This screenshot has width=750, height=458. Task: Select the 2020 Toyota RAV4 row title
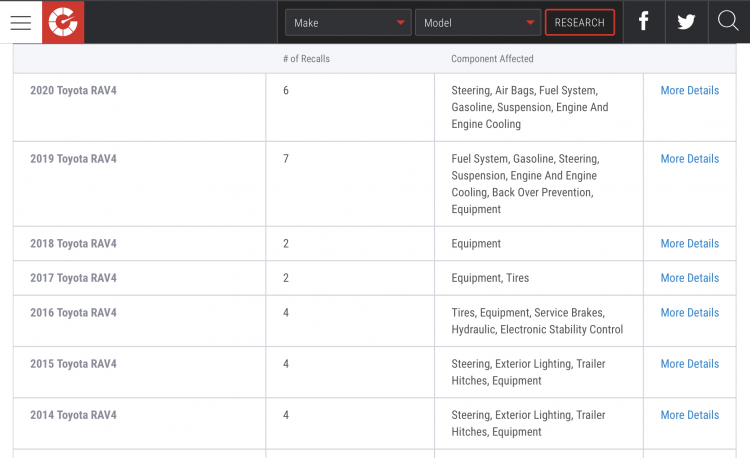(73, 90)
